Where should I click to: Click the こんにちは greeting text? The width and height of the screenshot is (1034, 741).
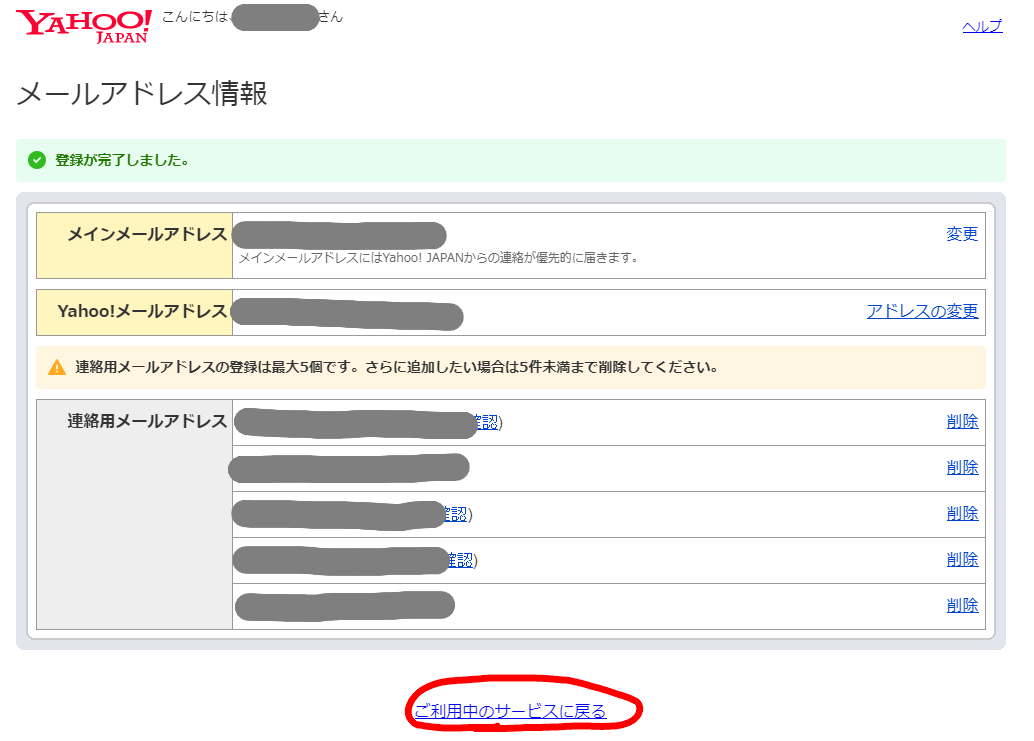(x=195, y=17)
